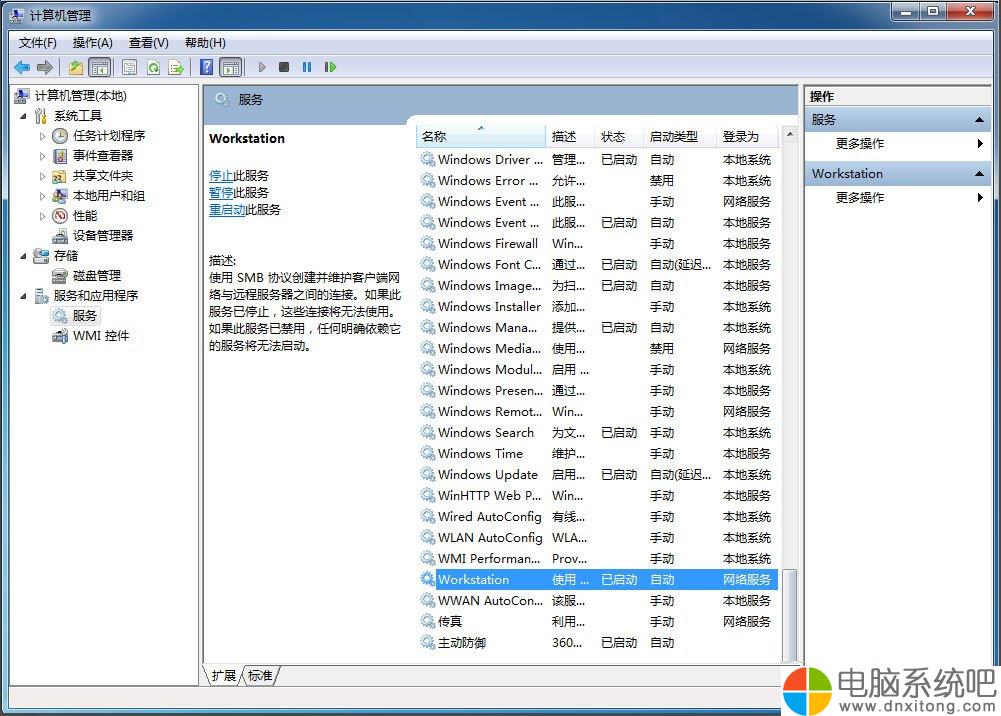Select the Windows Update service row
Viewport: 1001px width, 716px height.
coord(597,475)
